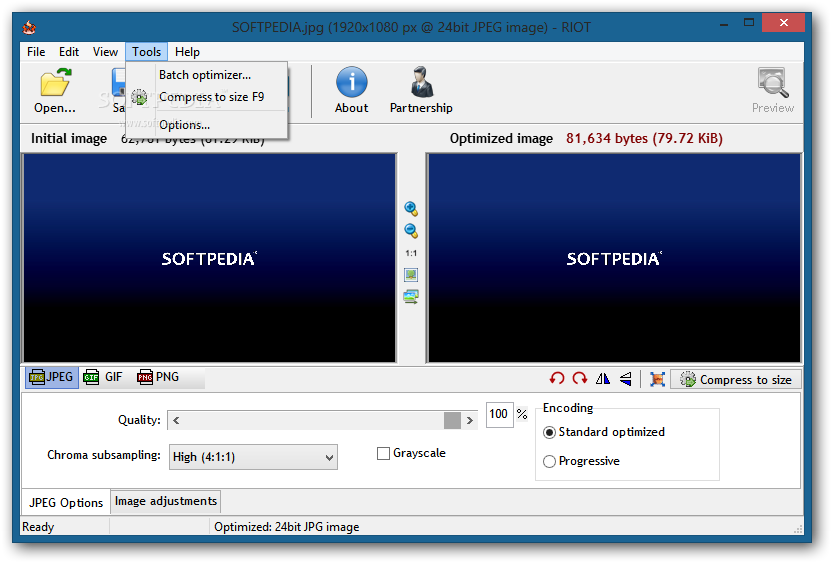Switch to GIF output format
The height and width of the screenshot is (563, 832).
click(103, 377)
